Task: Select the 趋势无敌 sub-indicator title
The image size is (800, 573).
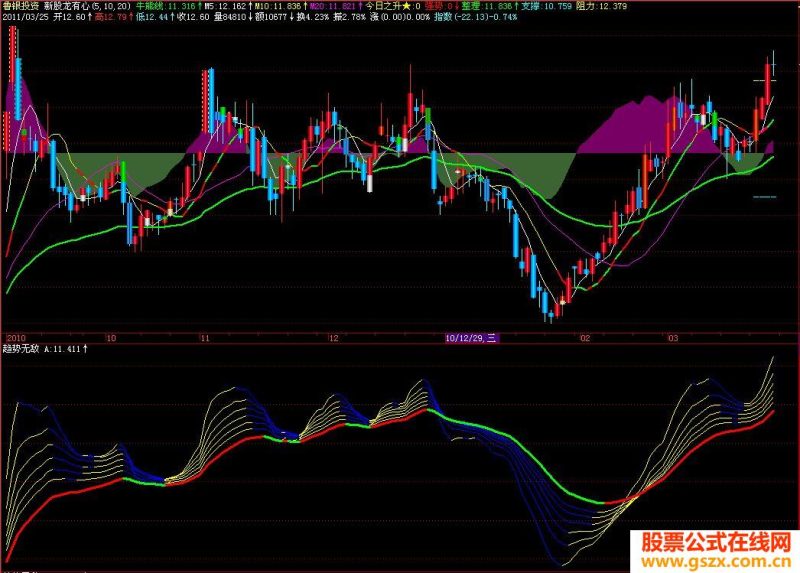Action: [x=20, y=349]
